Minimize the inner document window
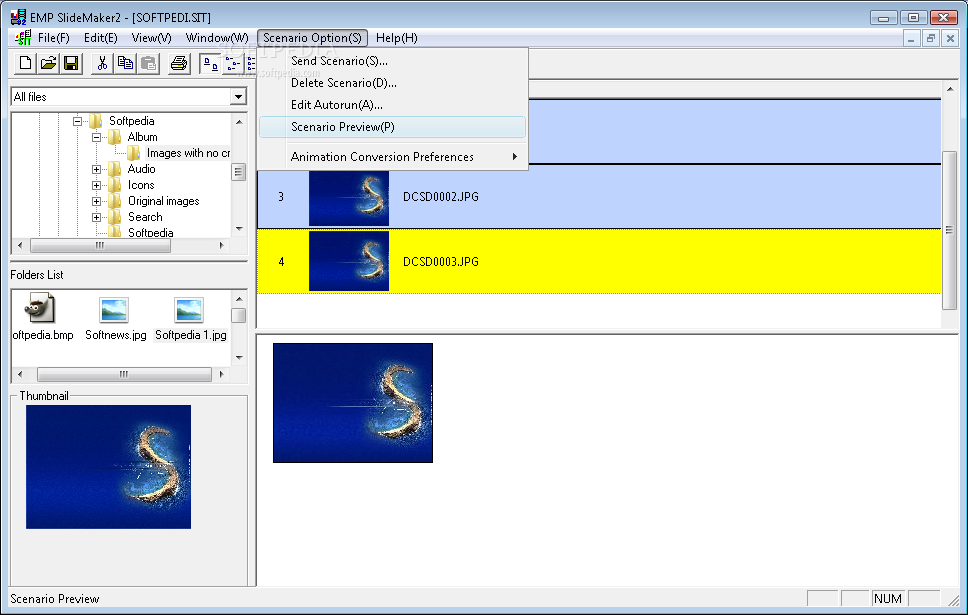 pos(911,38)
